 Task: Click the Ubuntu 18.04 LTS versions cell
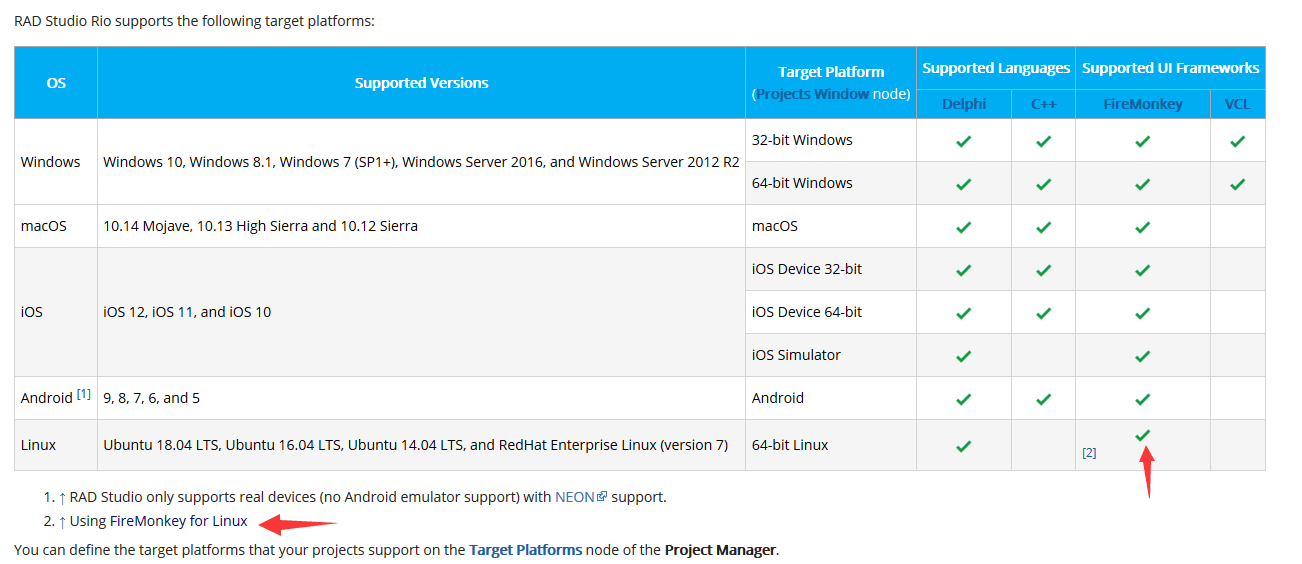point(415,445)
